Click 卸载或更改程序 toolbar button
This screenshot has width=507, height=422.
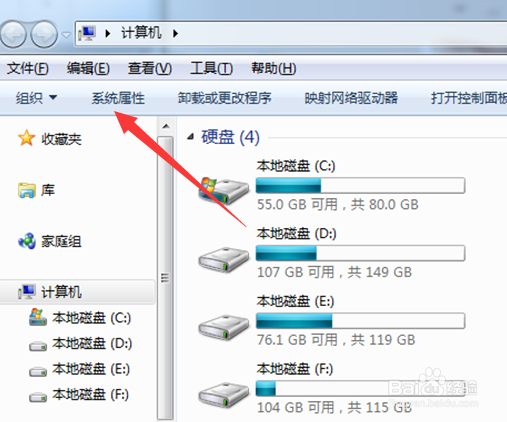coord(224,98)
